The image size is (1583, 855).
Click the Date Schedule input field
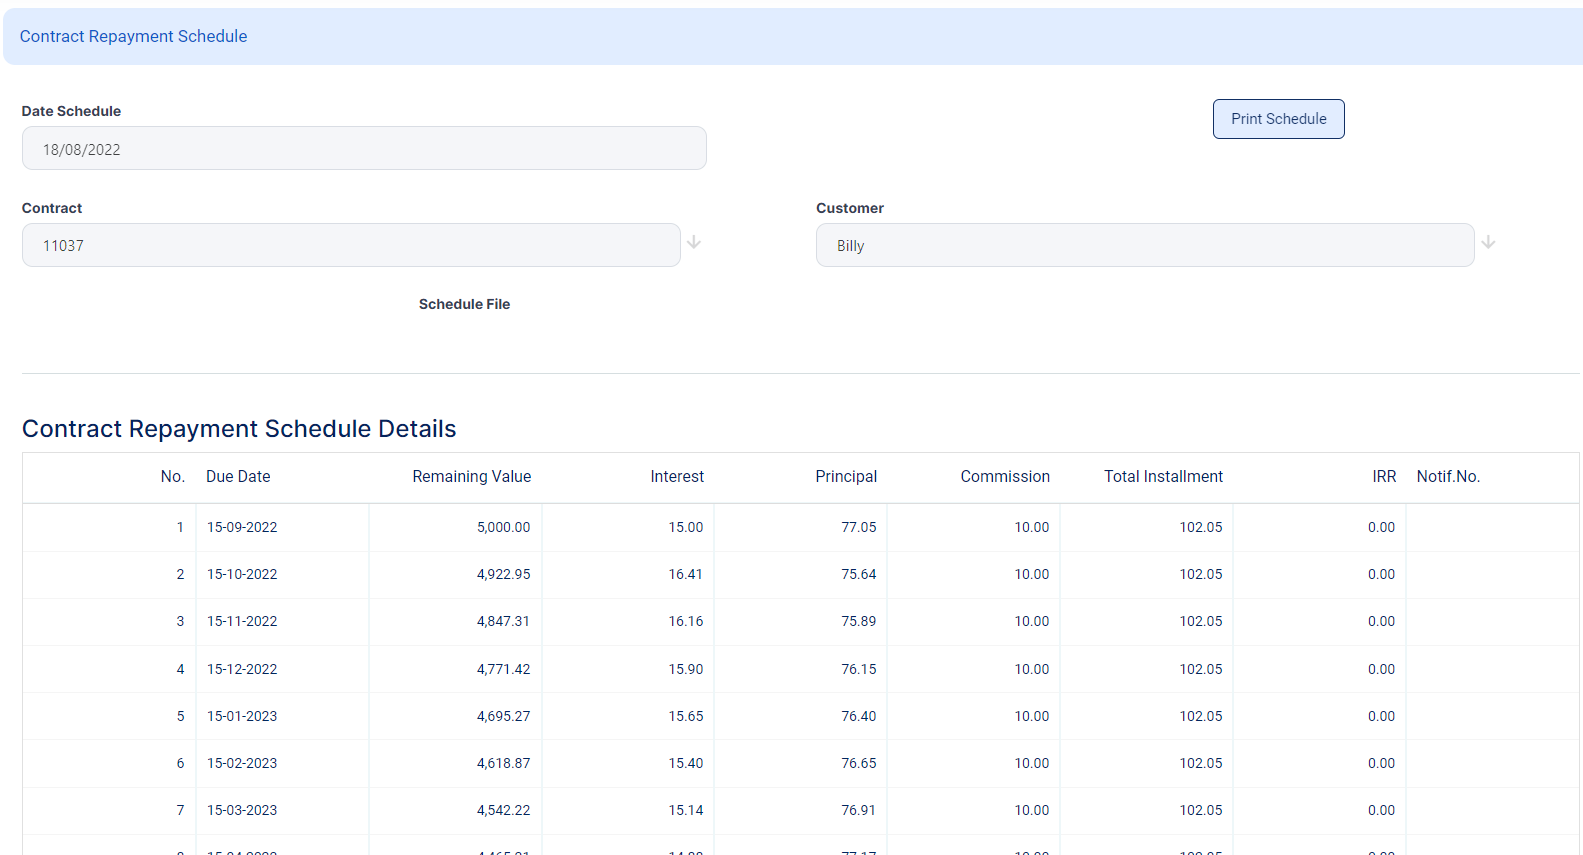364,149
